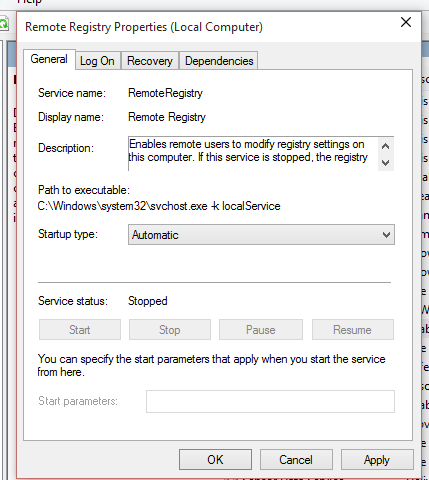
Task: Select the svchost.exe executable path text
Action: [x=159, y=206]
